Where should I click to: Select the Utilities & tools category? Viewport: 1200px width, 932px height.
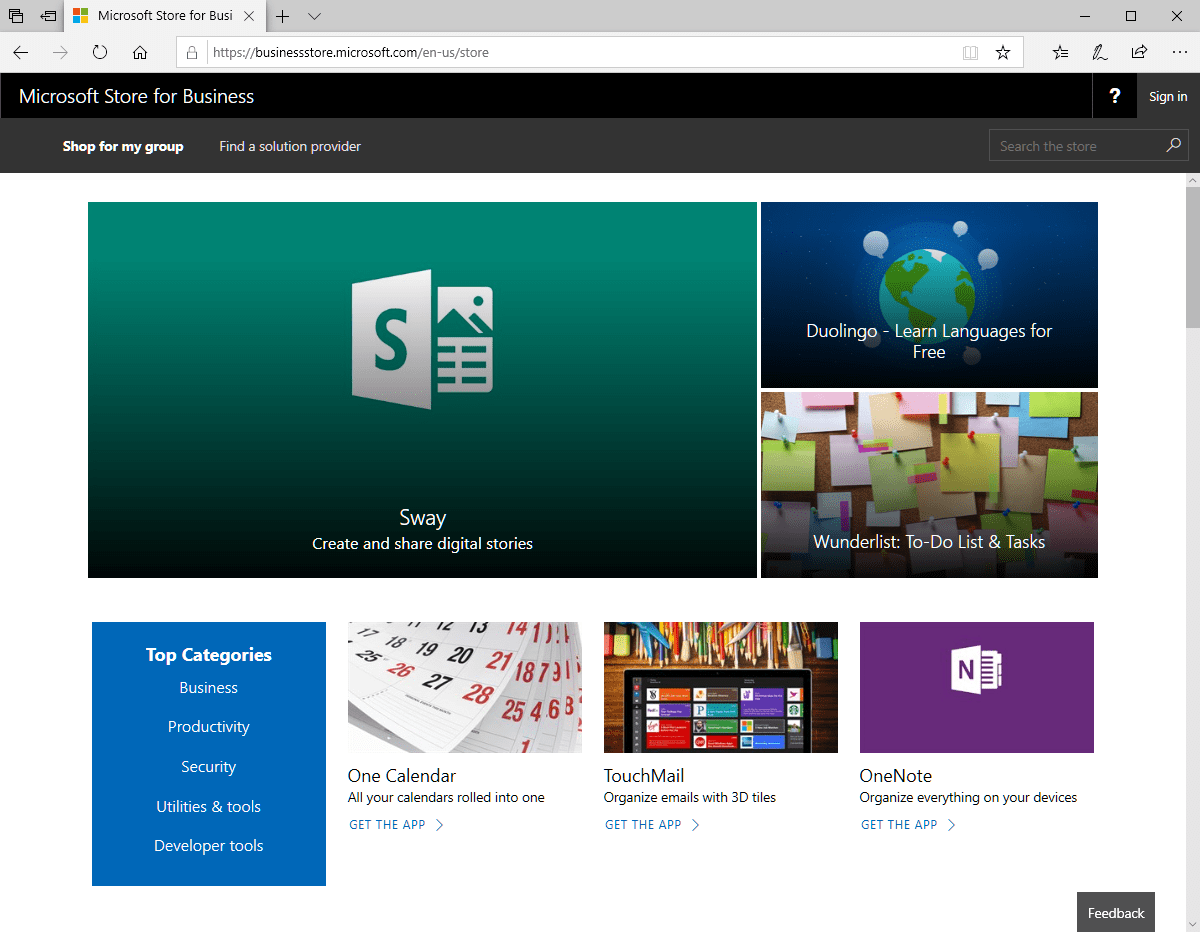pos(209,806)
